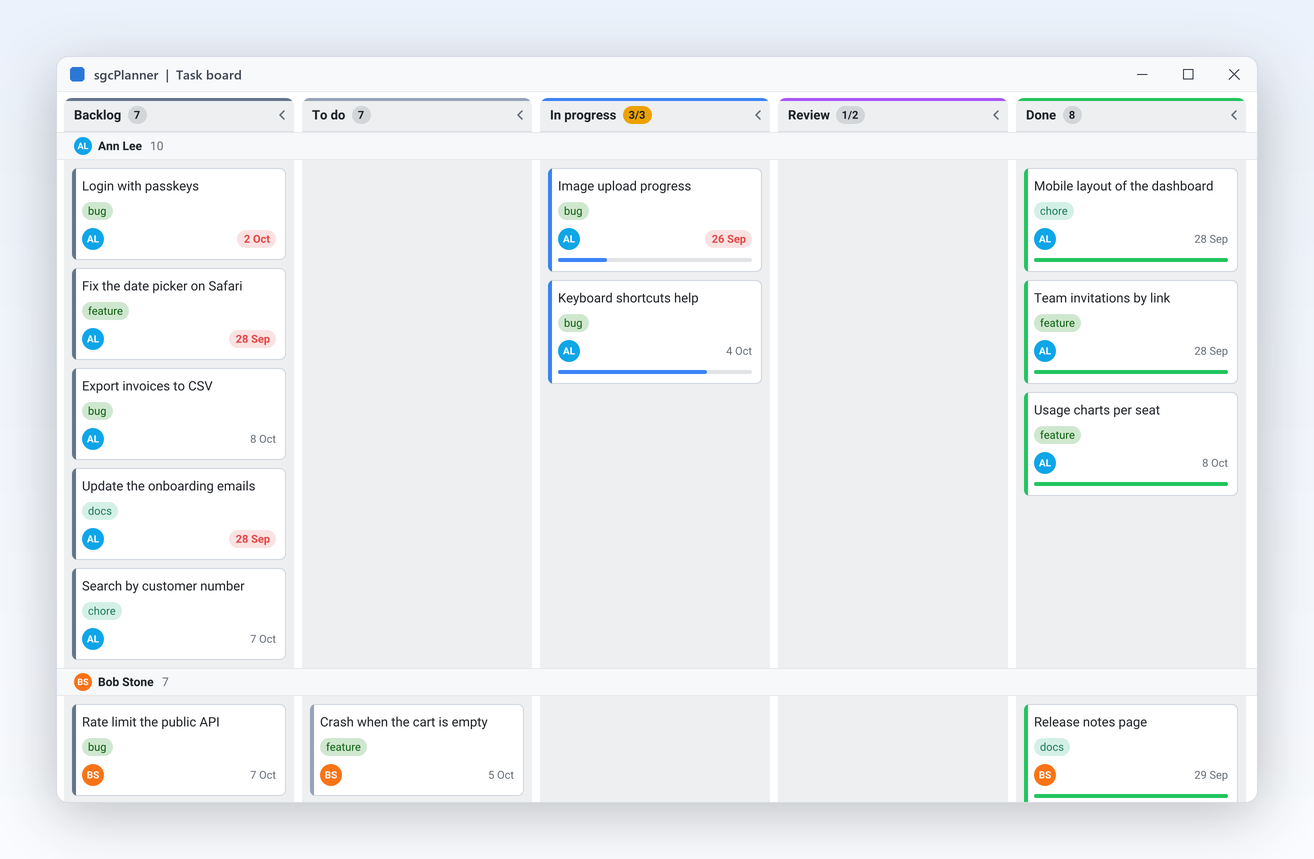Maximize the sgcPlanner window
This screenshot has height=859, width=1314.
1188,74
